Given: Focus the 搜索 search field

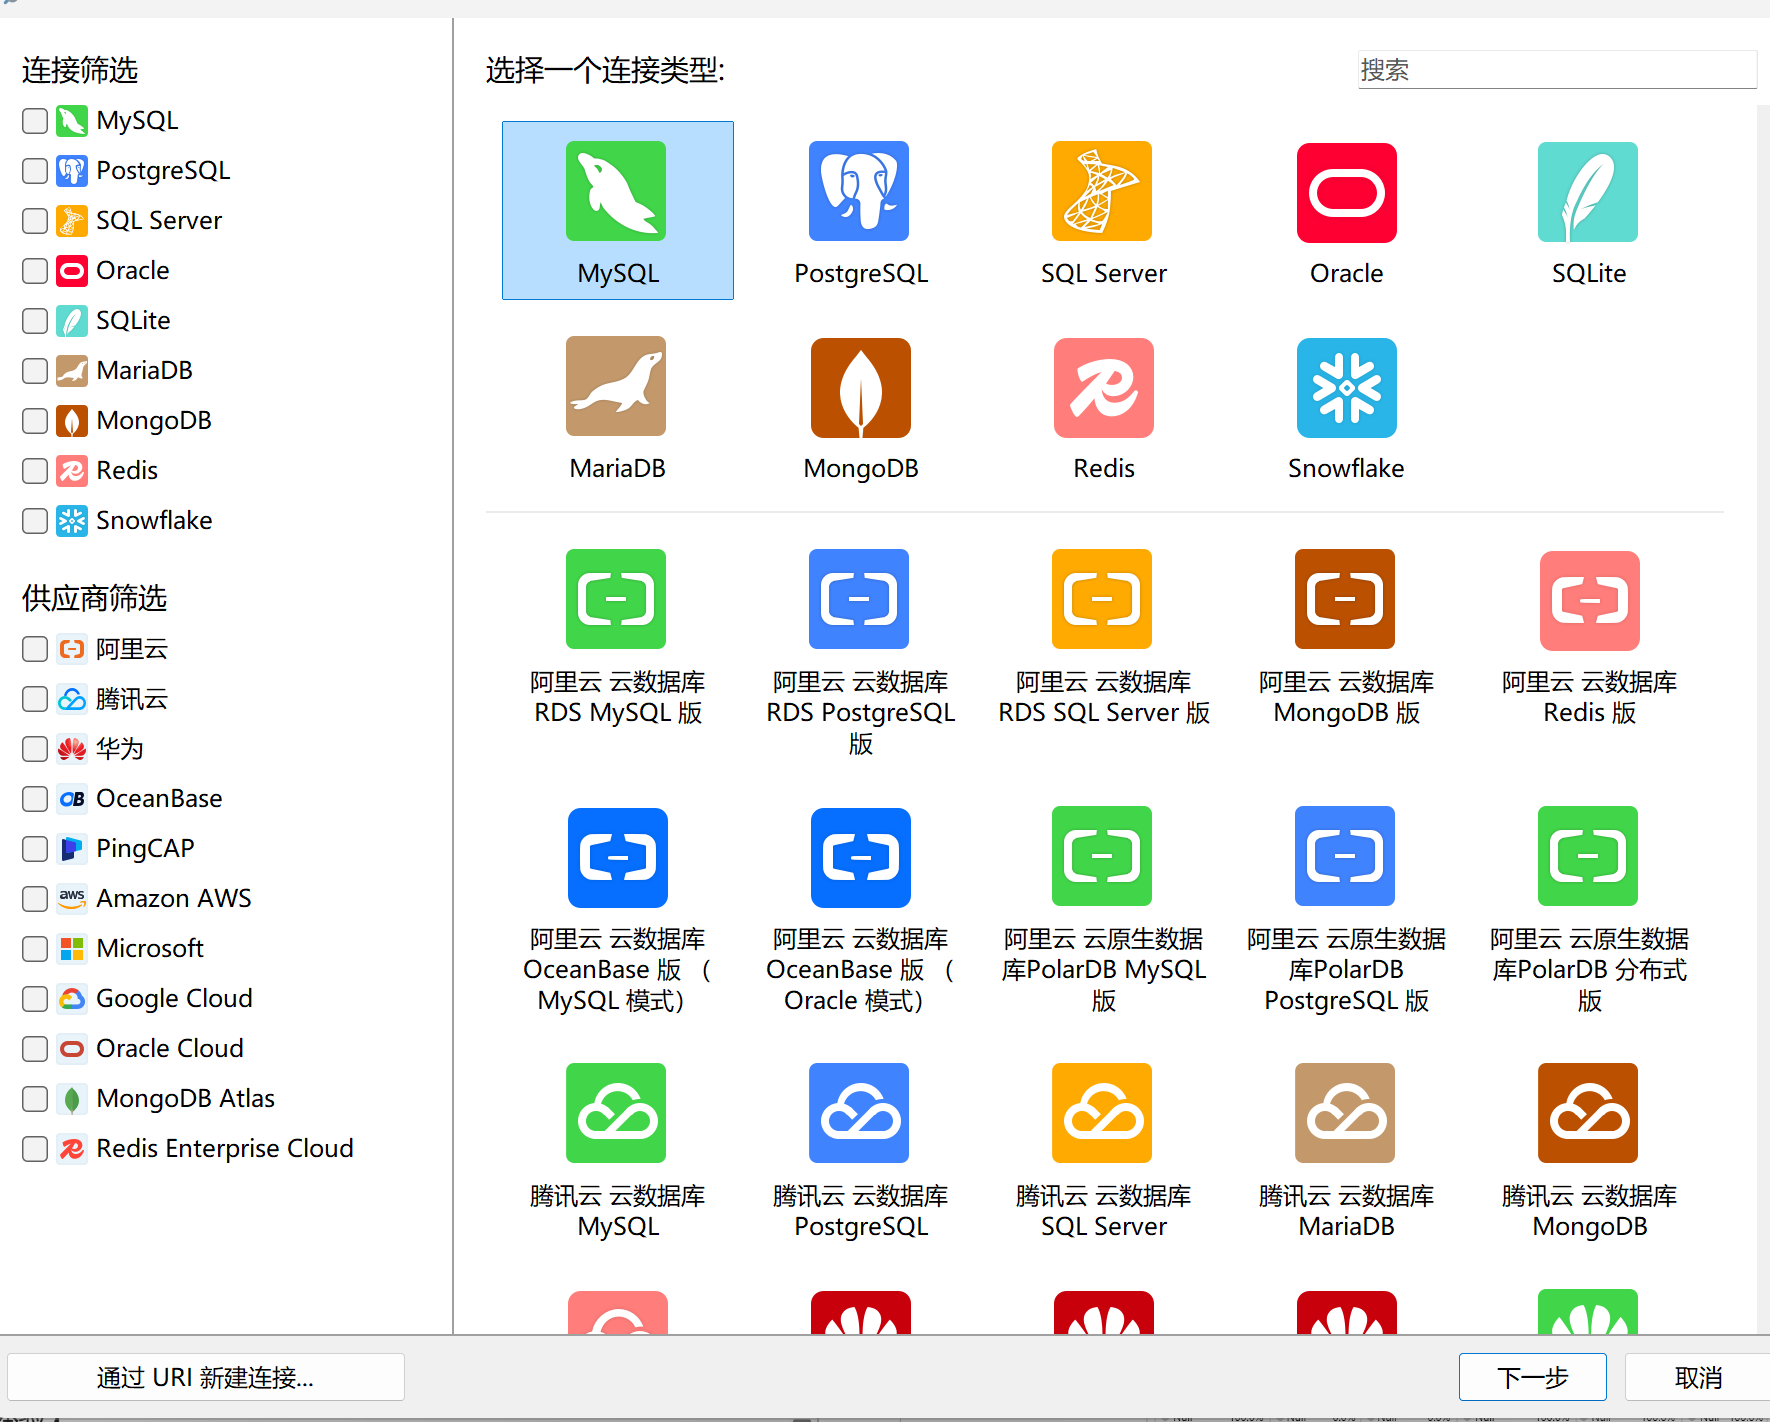Looking at the screenshot, I should coord(1557,70).
